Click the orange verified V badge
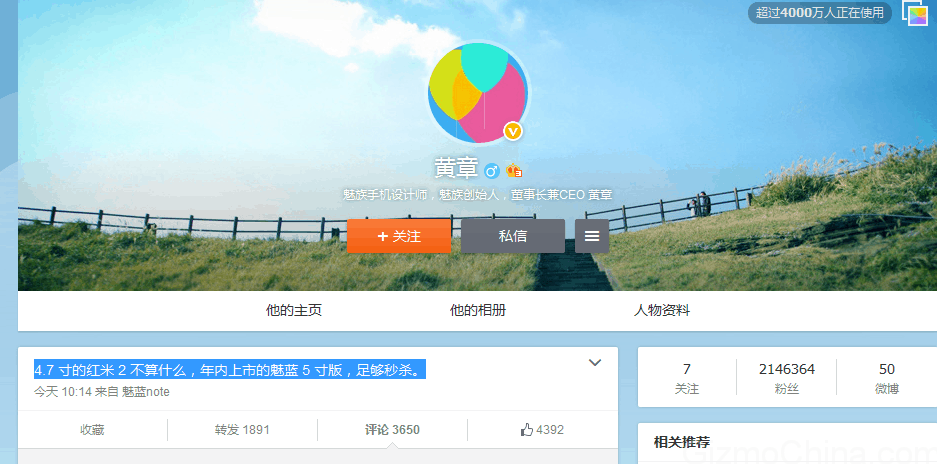The width and height of the screenshot is (937, 464). (513, 131)
